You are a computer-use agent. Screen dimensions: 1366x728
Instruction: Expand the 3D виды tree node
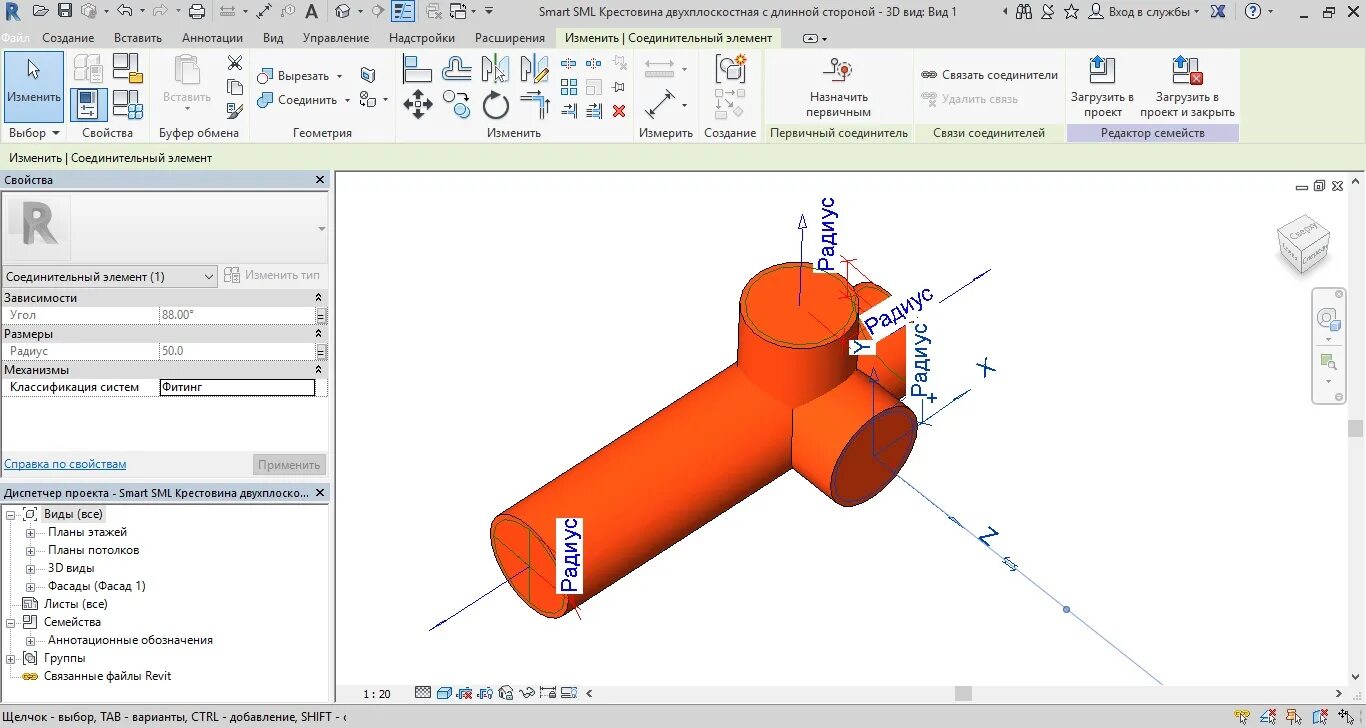coord(30,568)
